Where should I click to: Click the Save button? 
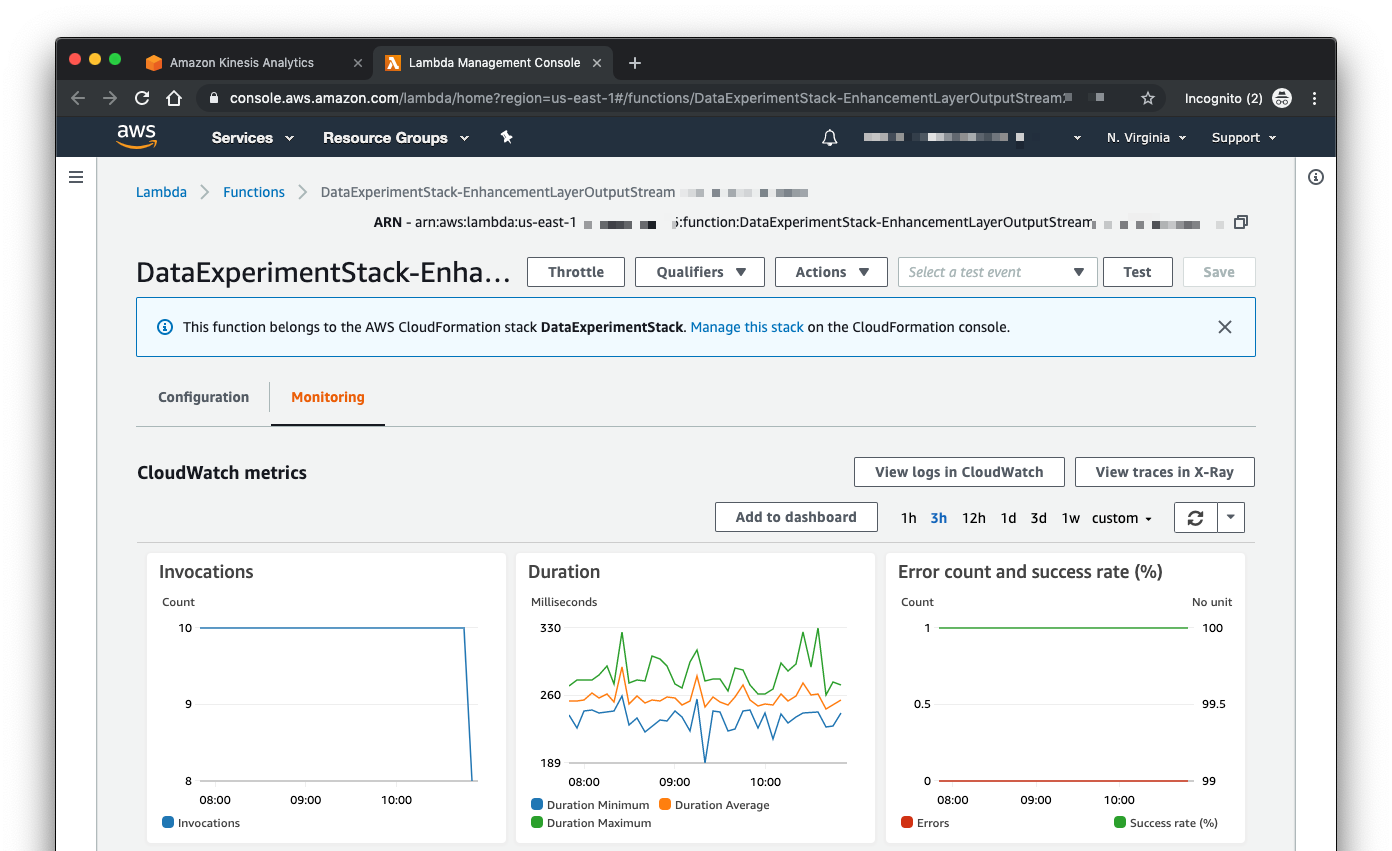(x=1219, y=272)
